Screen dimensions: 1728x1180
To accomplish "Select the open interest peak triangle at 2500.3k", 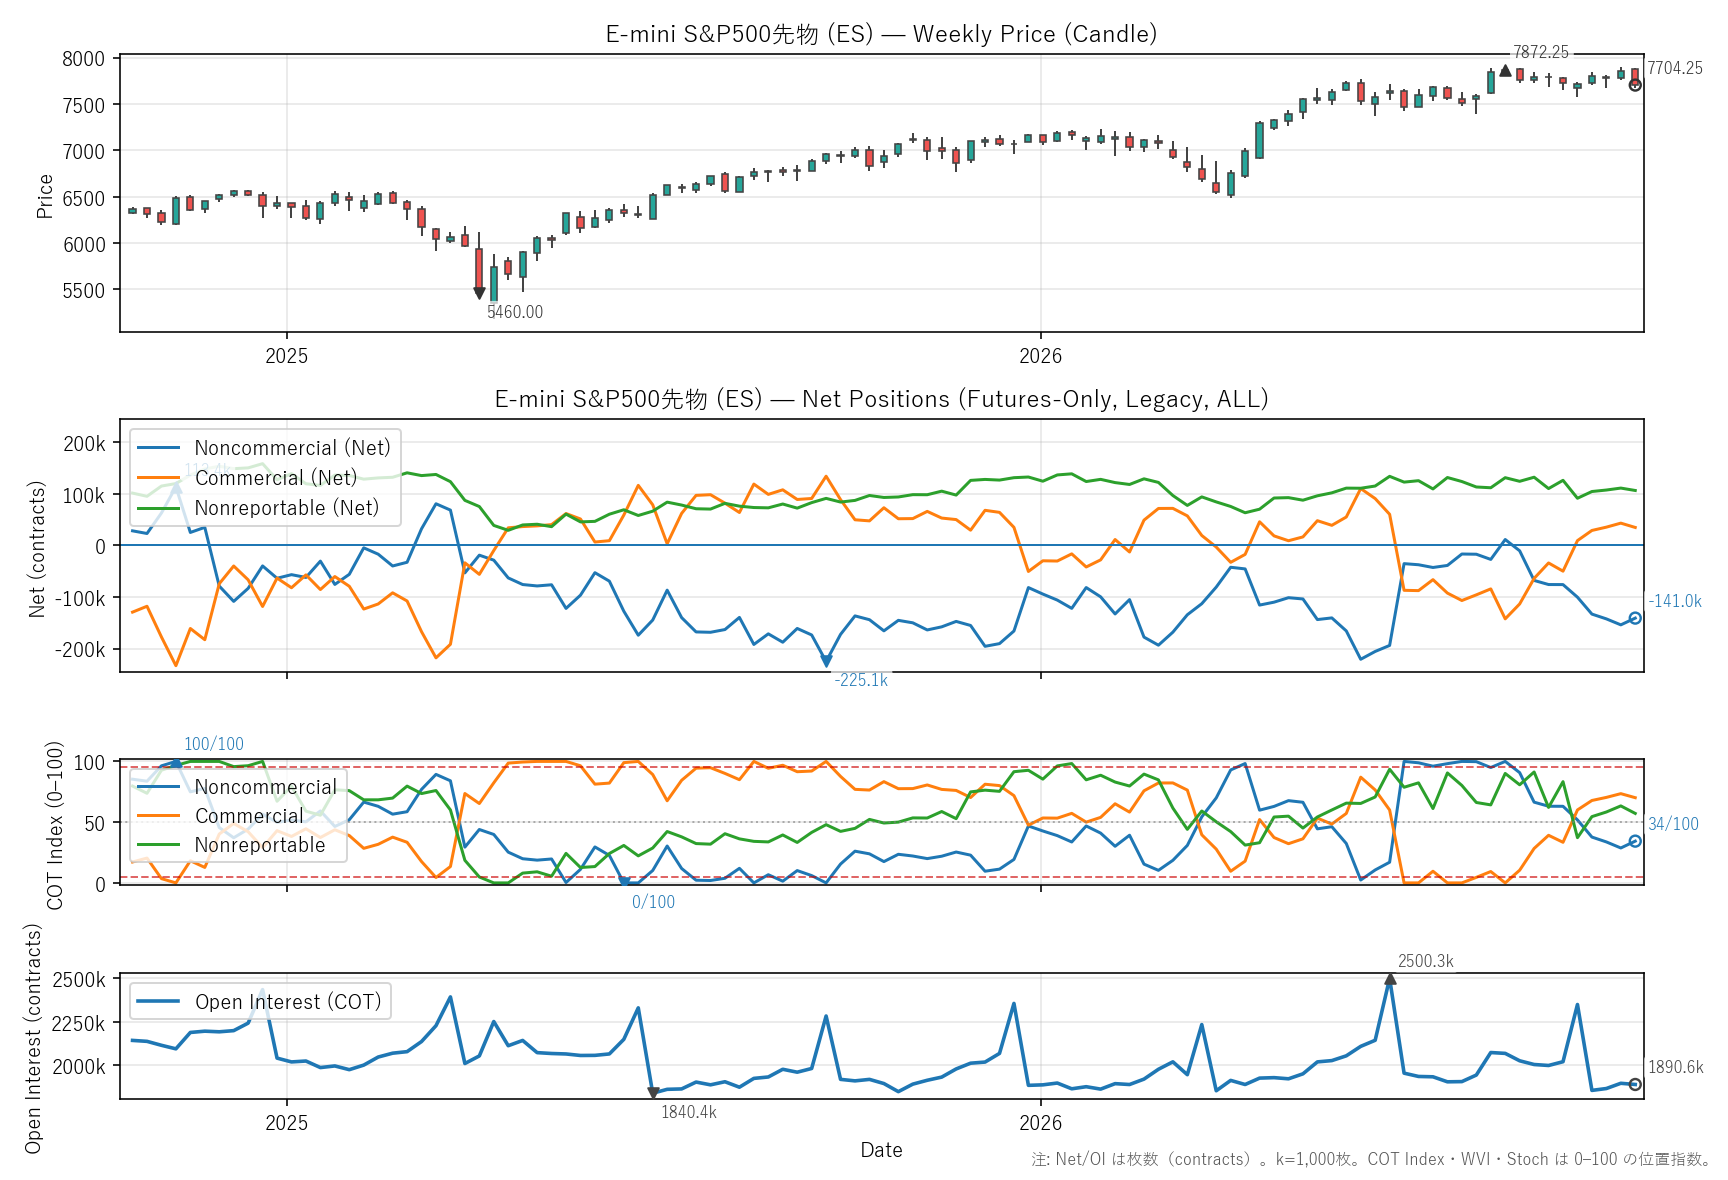I will 1390,979.
